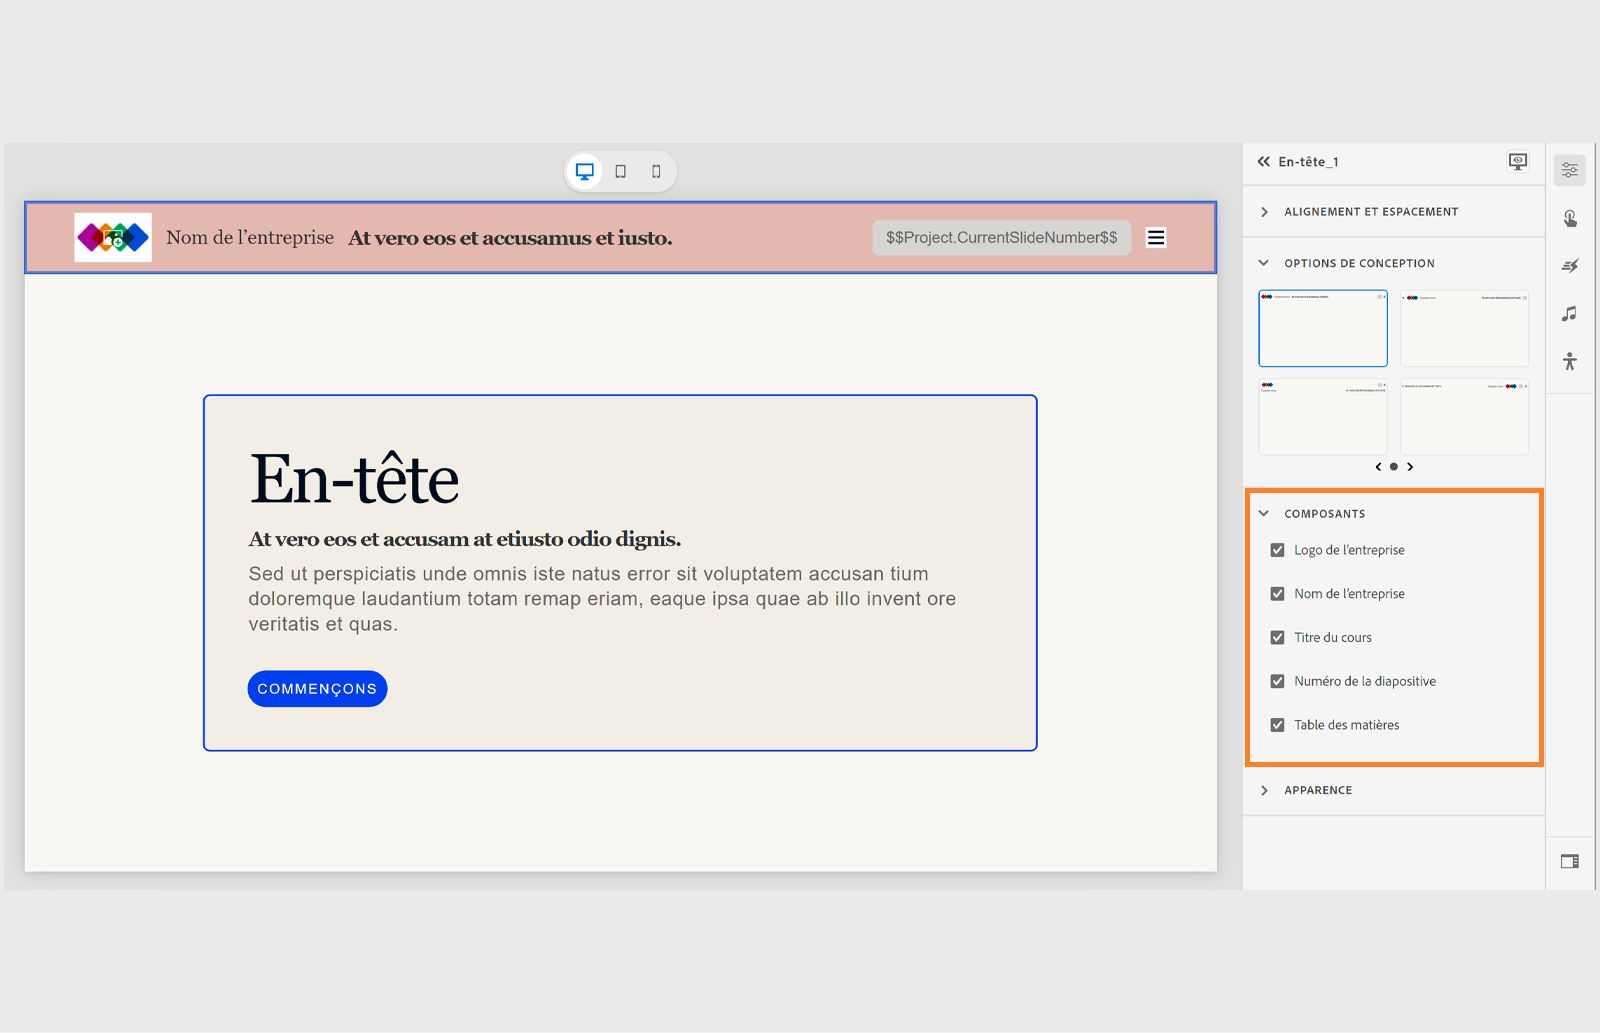Open the hamburger menu in the header block

pyautogui.click(x=1155, y=237)
